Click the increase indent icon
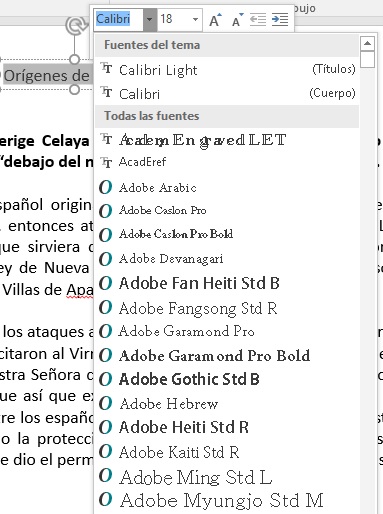The height and width of the screenshot is (514, 383). [280, 19]
